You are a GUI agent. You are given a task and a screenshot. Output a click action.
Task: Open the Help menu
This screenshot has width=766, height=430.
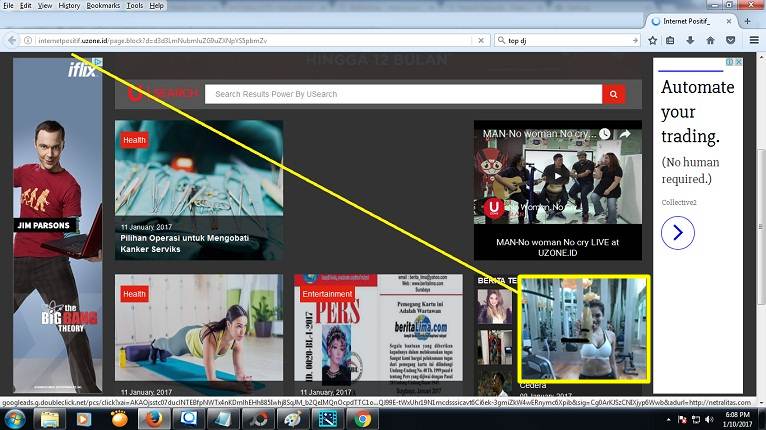point(156,5)
